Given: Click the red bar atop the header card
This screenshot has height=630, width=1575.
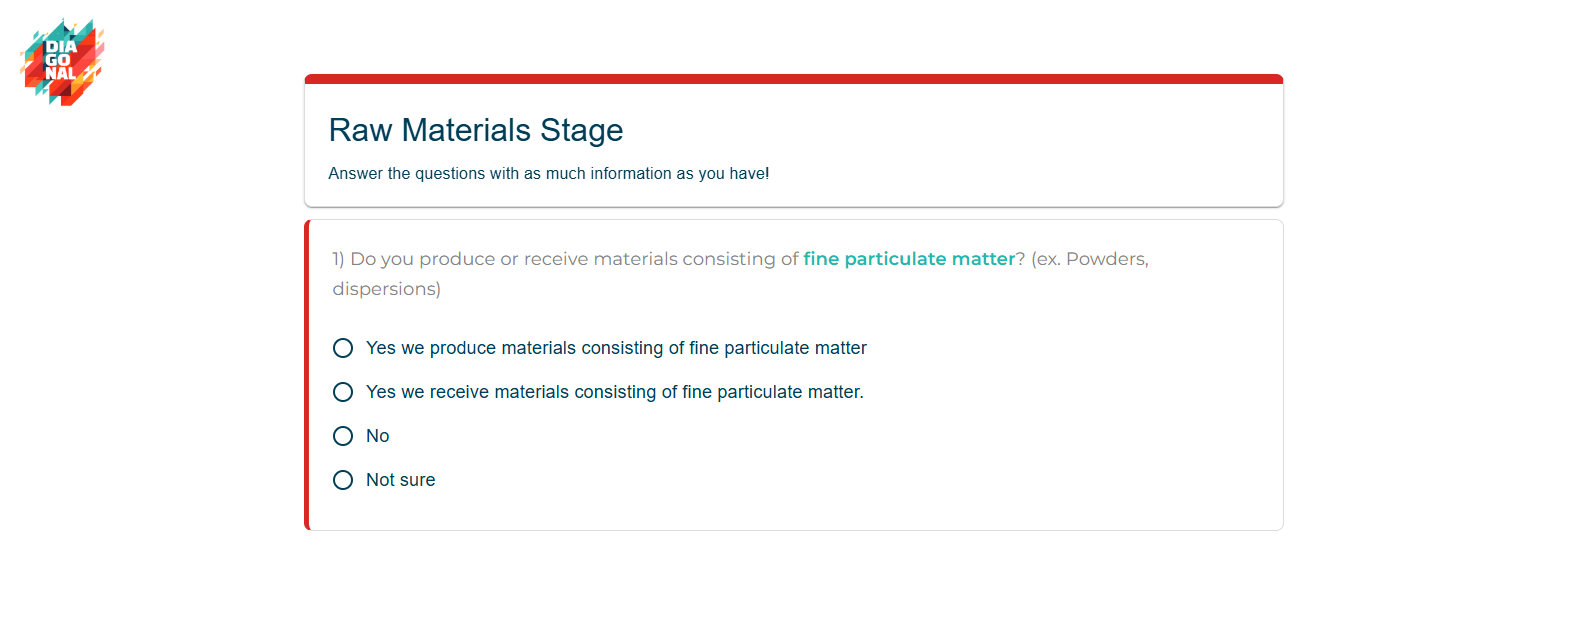Looking at the screenshot, I should tap(793, 79).
